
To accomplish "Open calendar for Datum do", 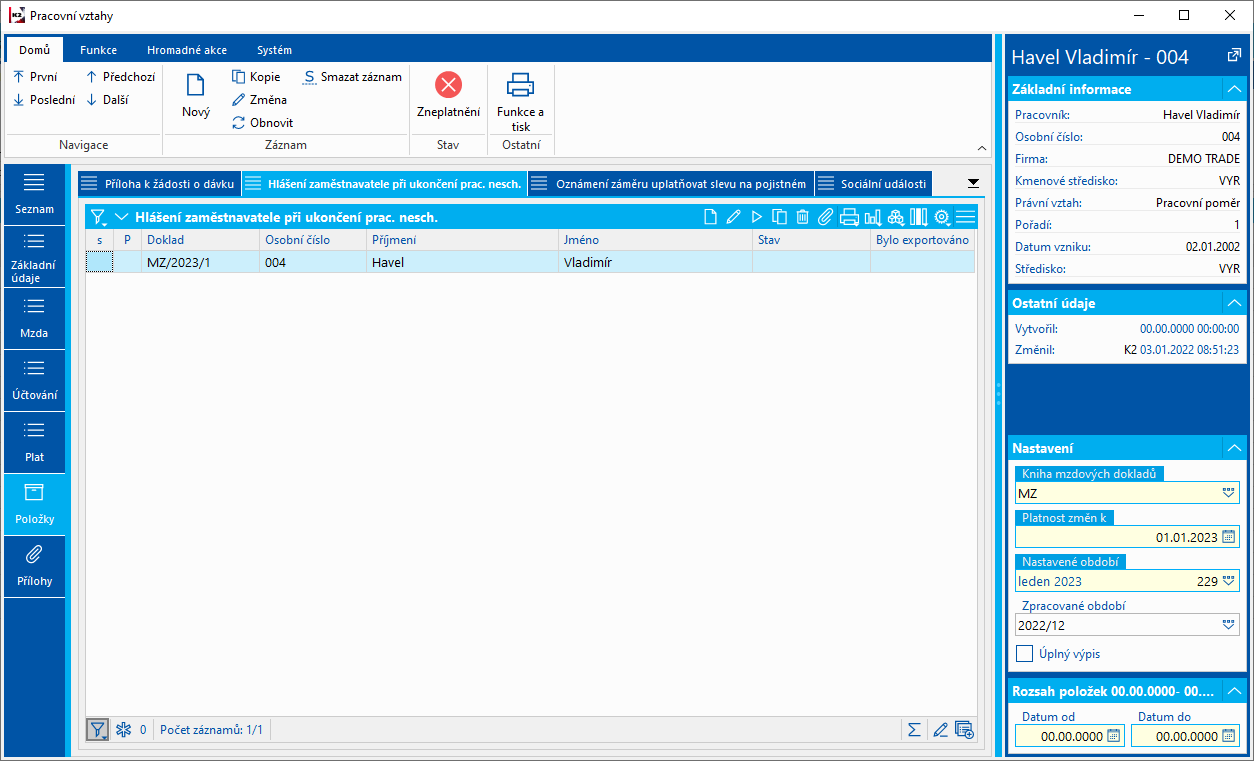I will pyautogui.click(x=1229, y=736).
